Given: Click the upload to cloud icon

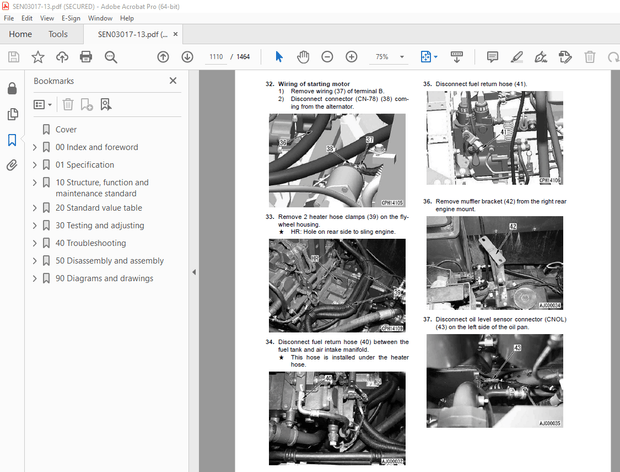Looking at the screenshot, I should (x=62, y=57).
